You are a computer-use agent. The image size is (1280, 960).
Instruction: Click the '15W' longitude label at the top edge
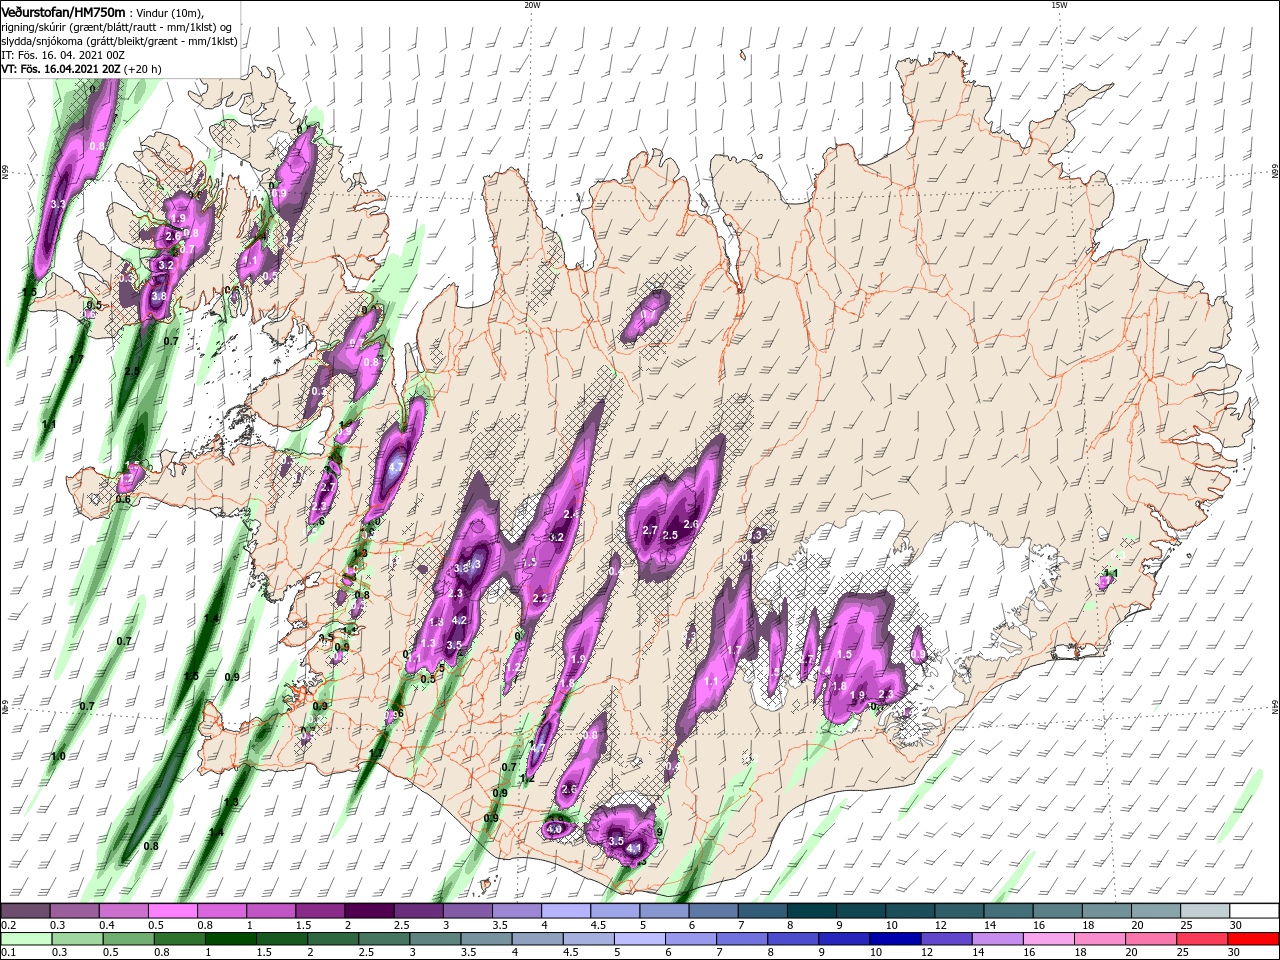[x=1059, y=5]
